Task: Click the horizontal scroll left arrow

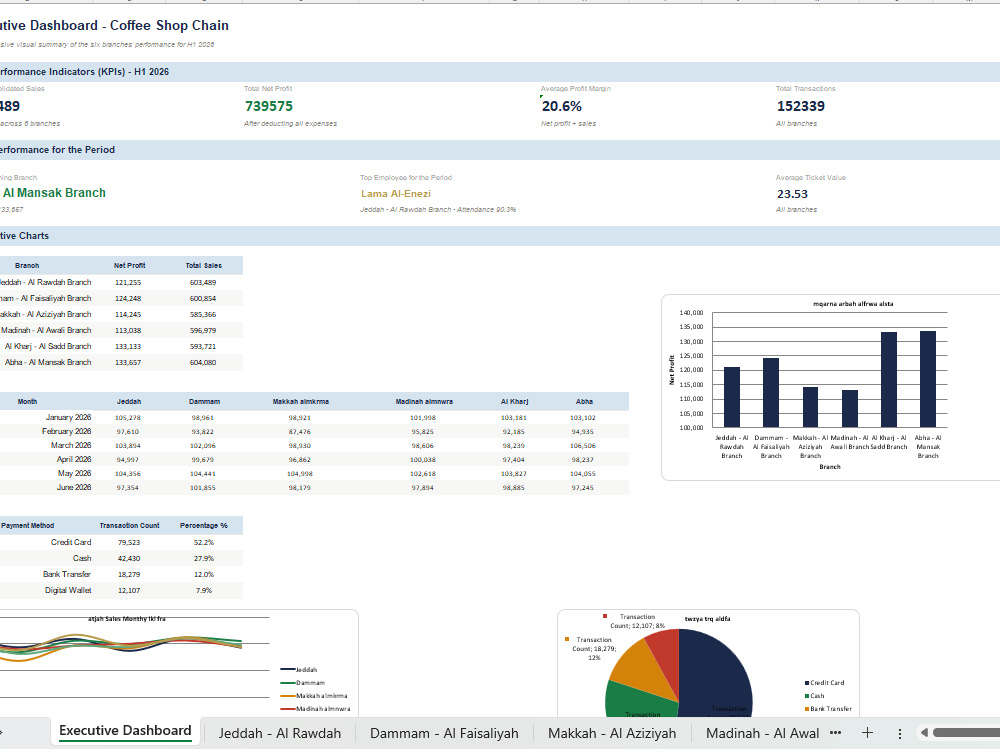Action: pos(924,733)
